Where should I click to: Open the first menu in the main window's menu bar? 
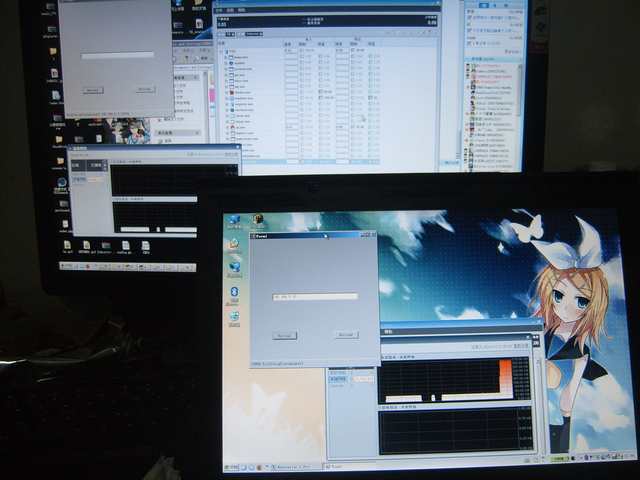coord(220,10)
